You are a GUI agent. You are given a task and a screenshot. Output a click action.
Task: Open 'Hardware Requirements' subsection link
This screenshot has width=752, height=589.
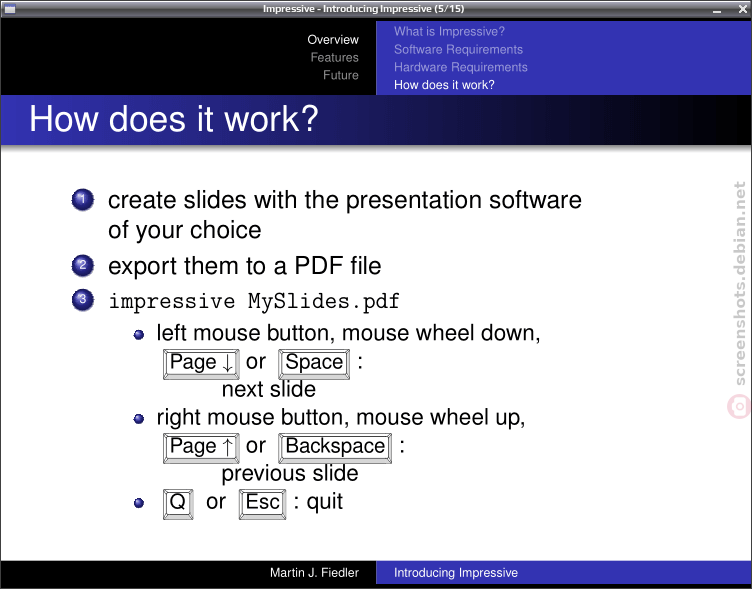(x=461, y=67)
